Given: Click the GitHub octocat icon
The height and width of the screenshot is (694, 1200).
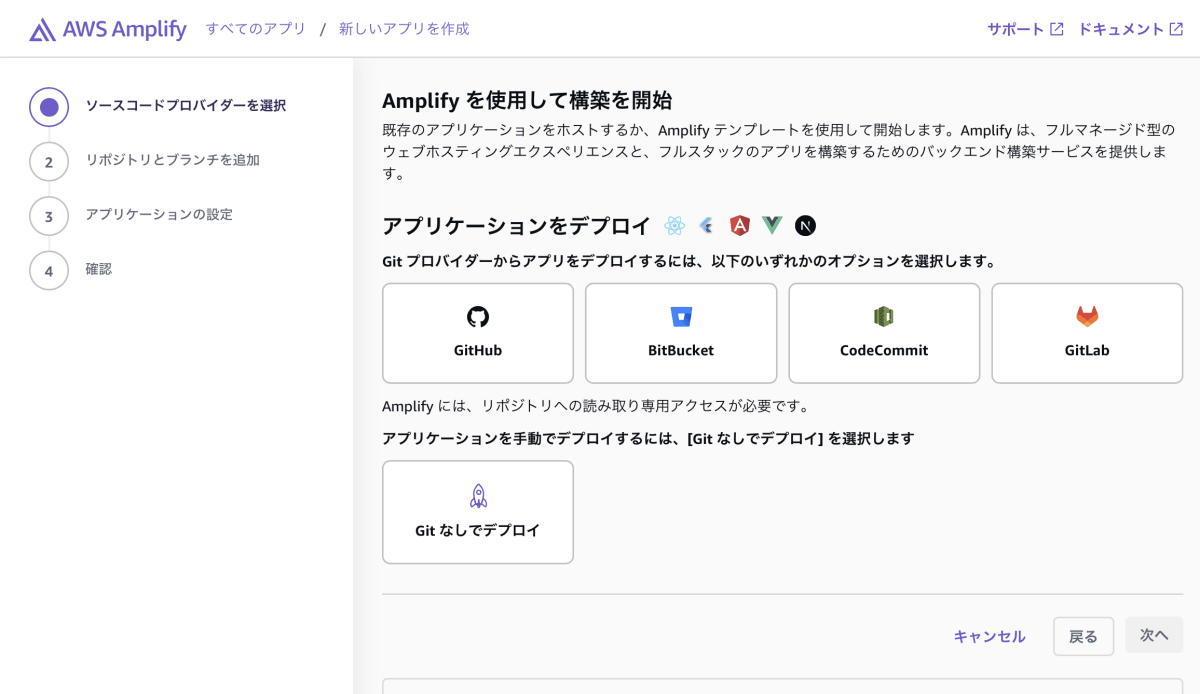Looking at the screenshot, I should click(x=477, y=318).
